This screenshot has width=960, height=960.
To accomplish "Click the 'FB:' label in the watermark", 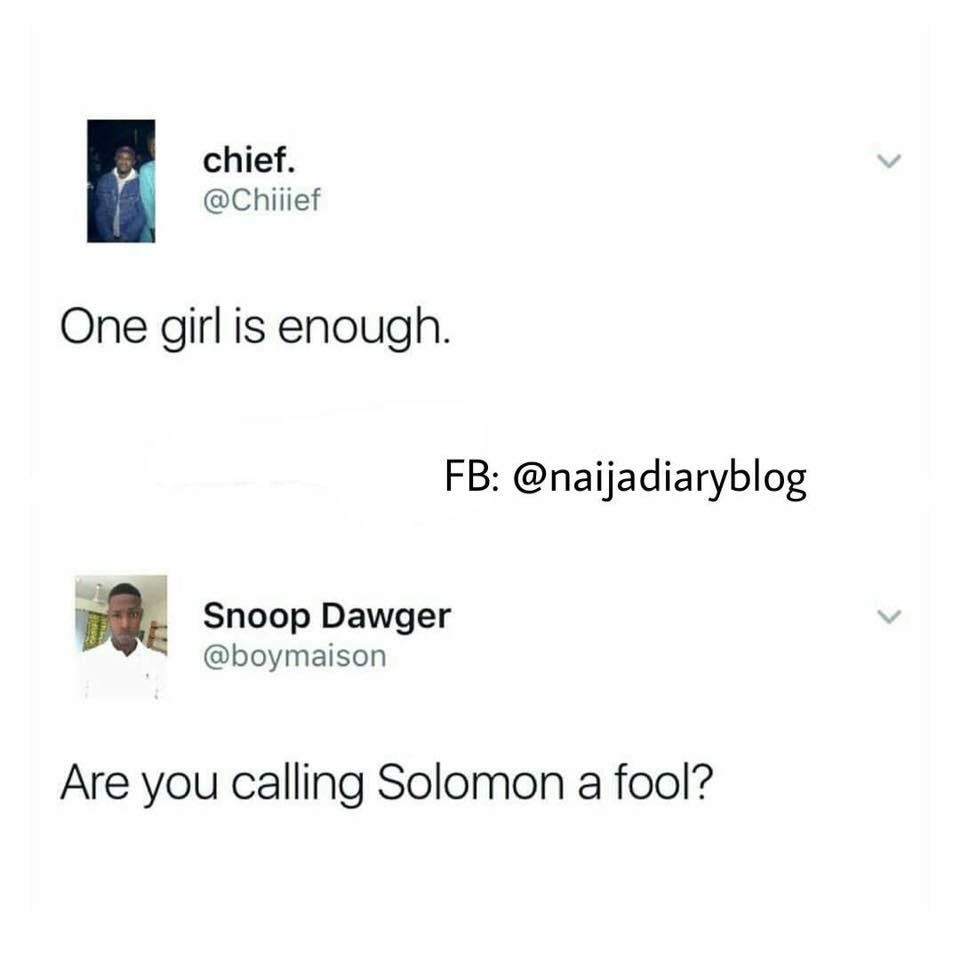I will 471,476.
